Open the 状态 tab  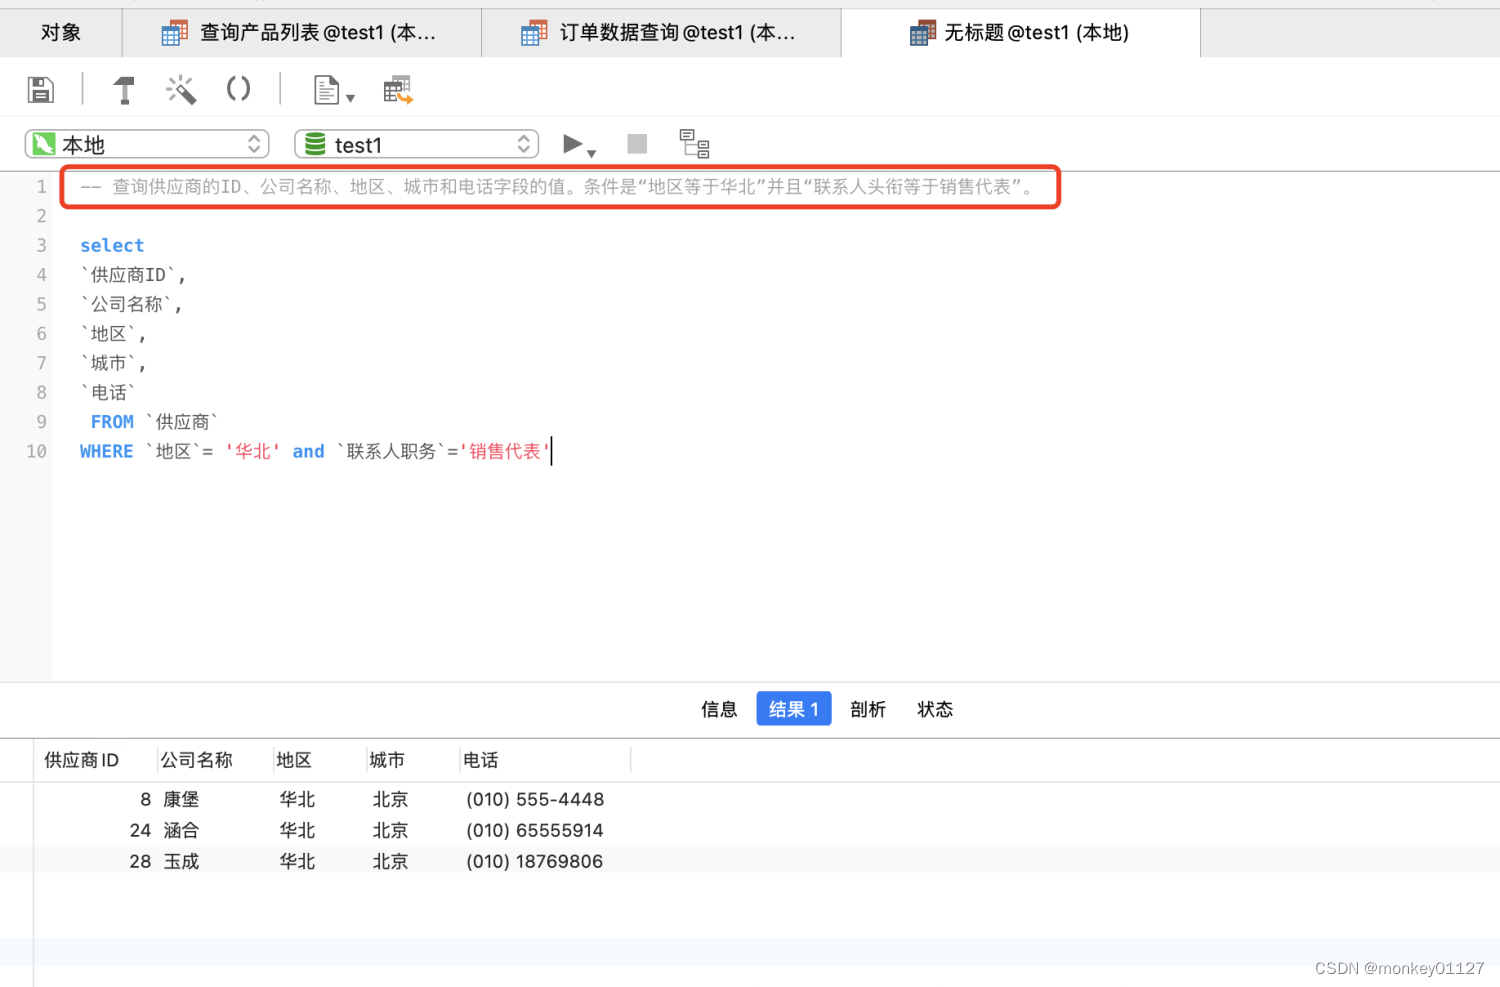[935, 709]
